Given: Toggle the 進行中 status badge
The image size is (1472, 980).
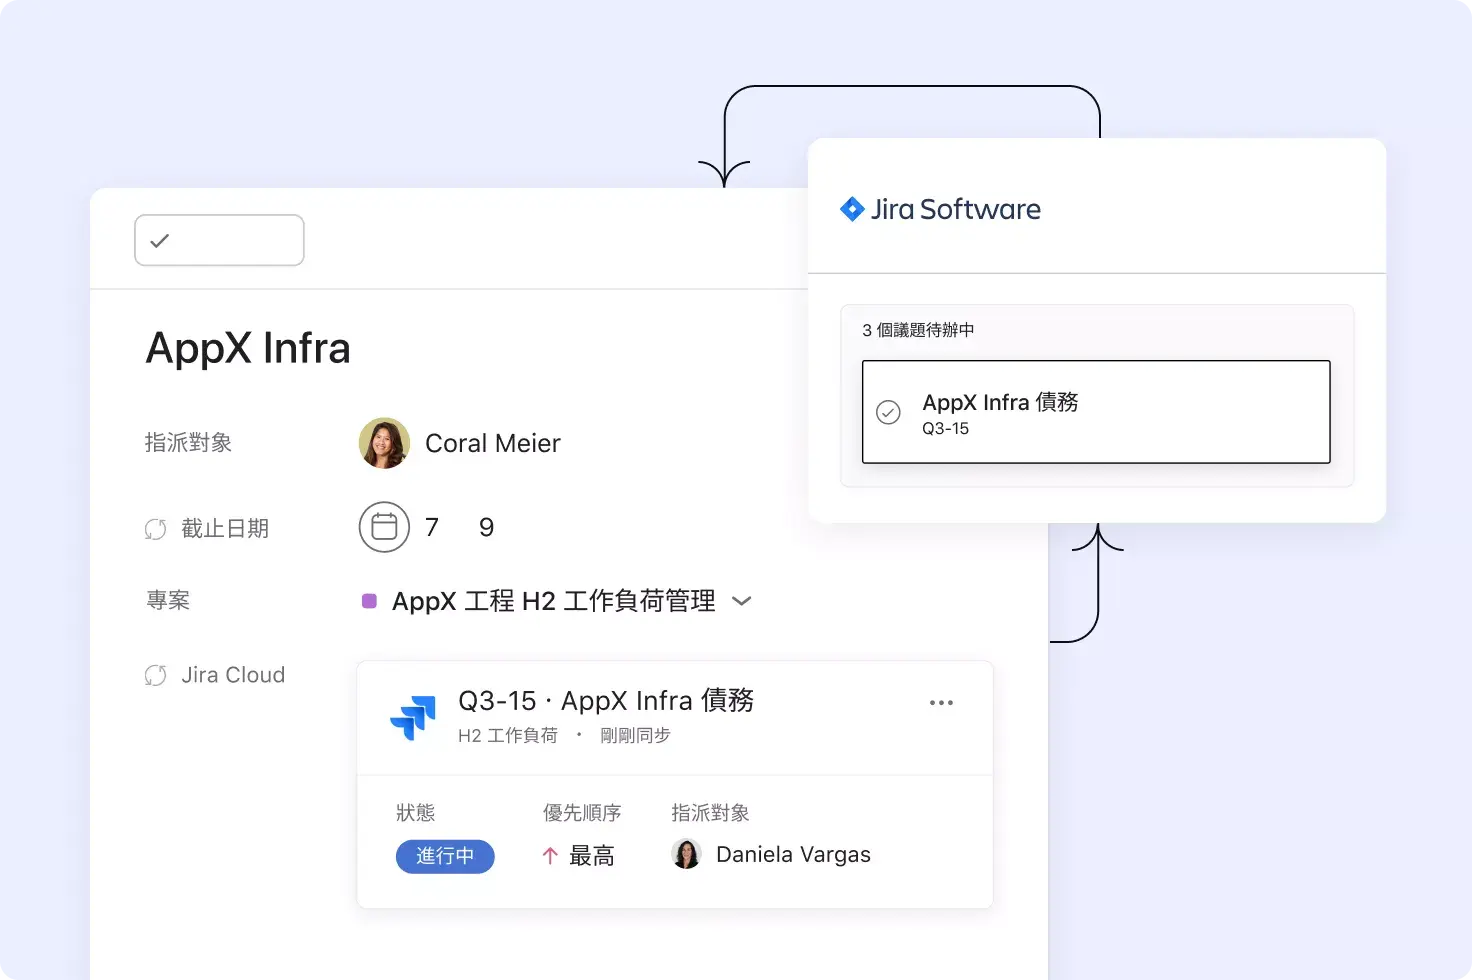Looking at the screenshot, I should pos(445,857).
